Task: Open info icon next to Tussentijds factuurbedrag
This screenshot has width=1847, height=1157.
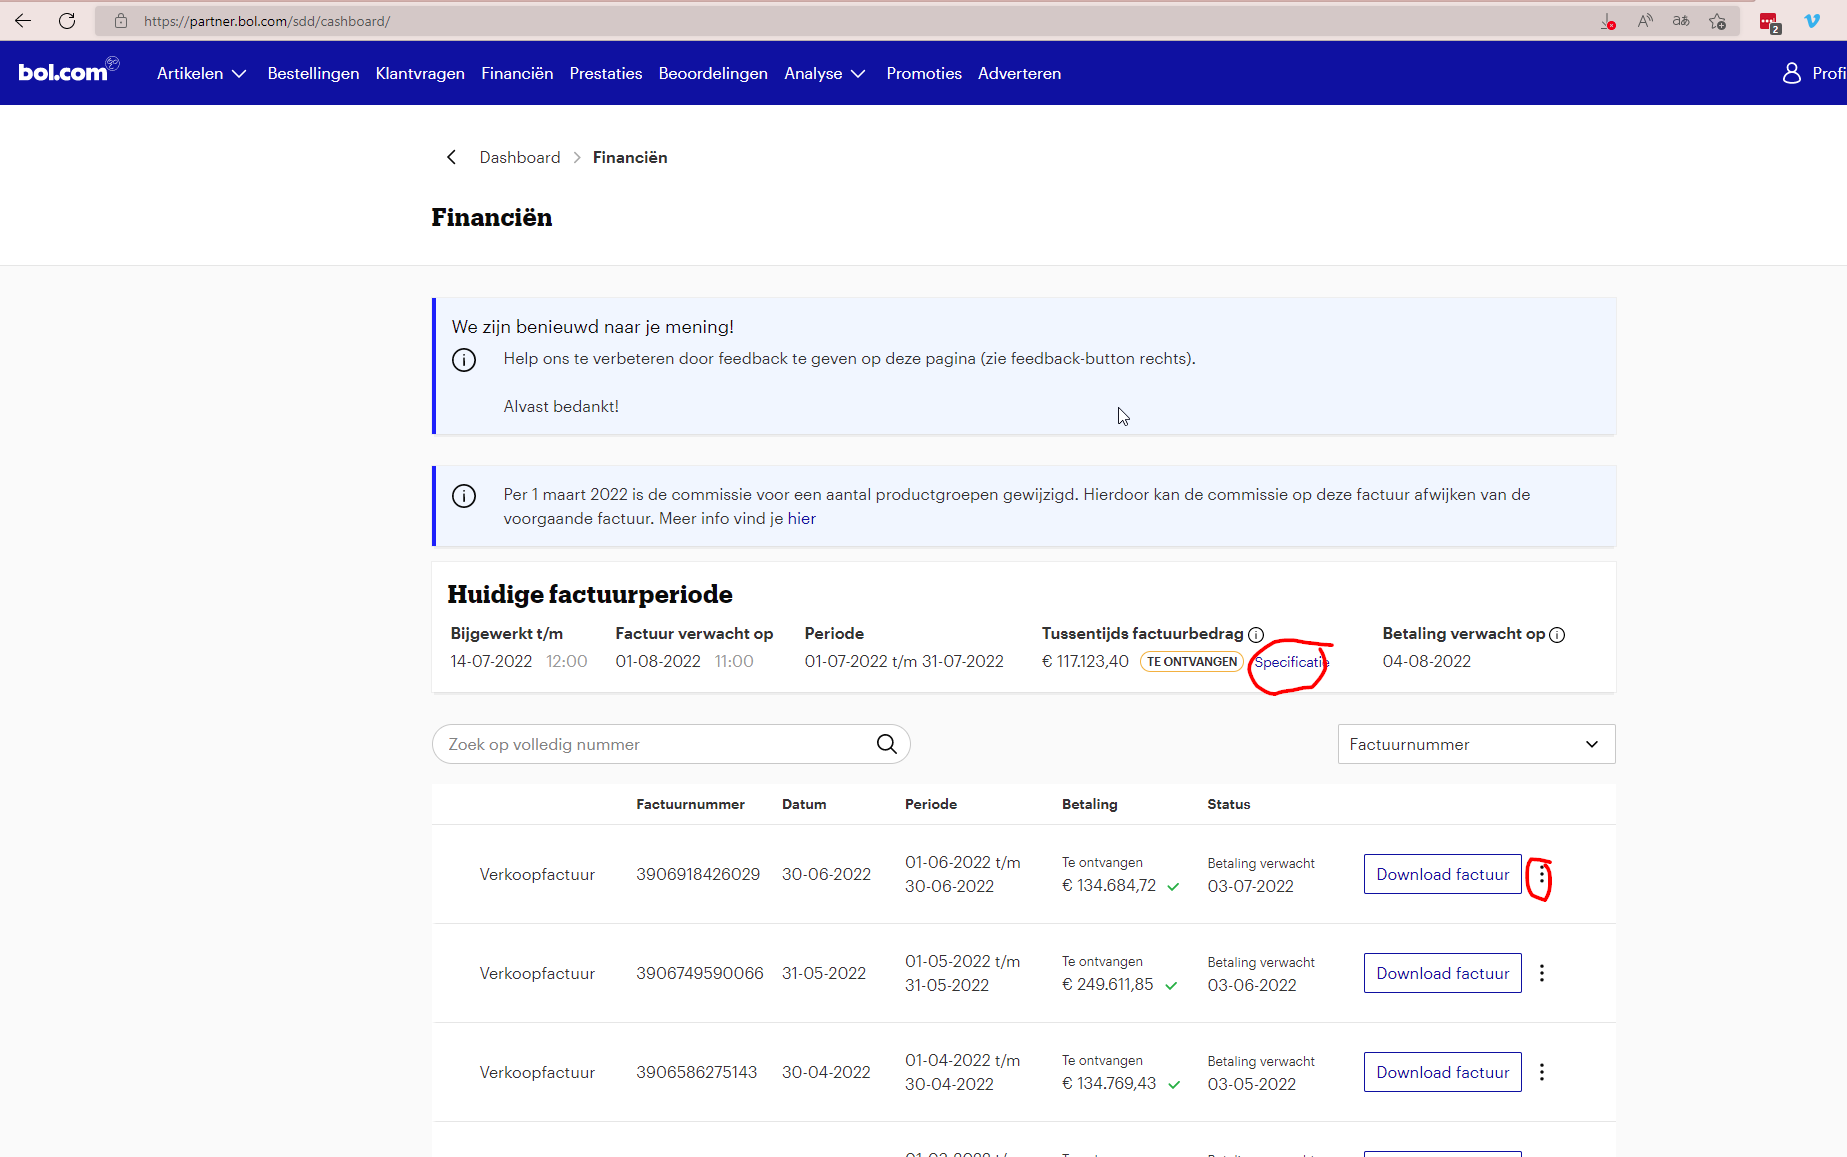Action: (x=1256, y=635)
